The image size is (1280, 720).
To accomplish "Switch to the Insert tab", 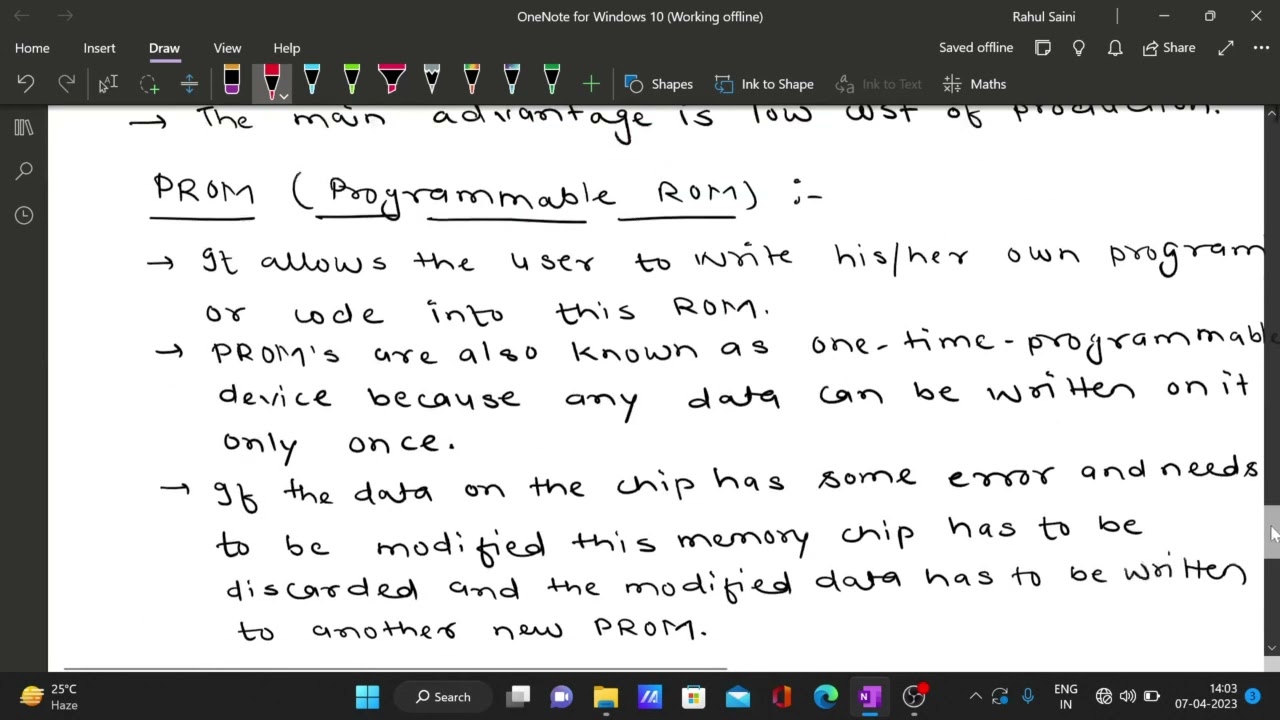I will [x=99, y=48].
